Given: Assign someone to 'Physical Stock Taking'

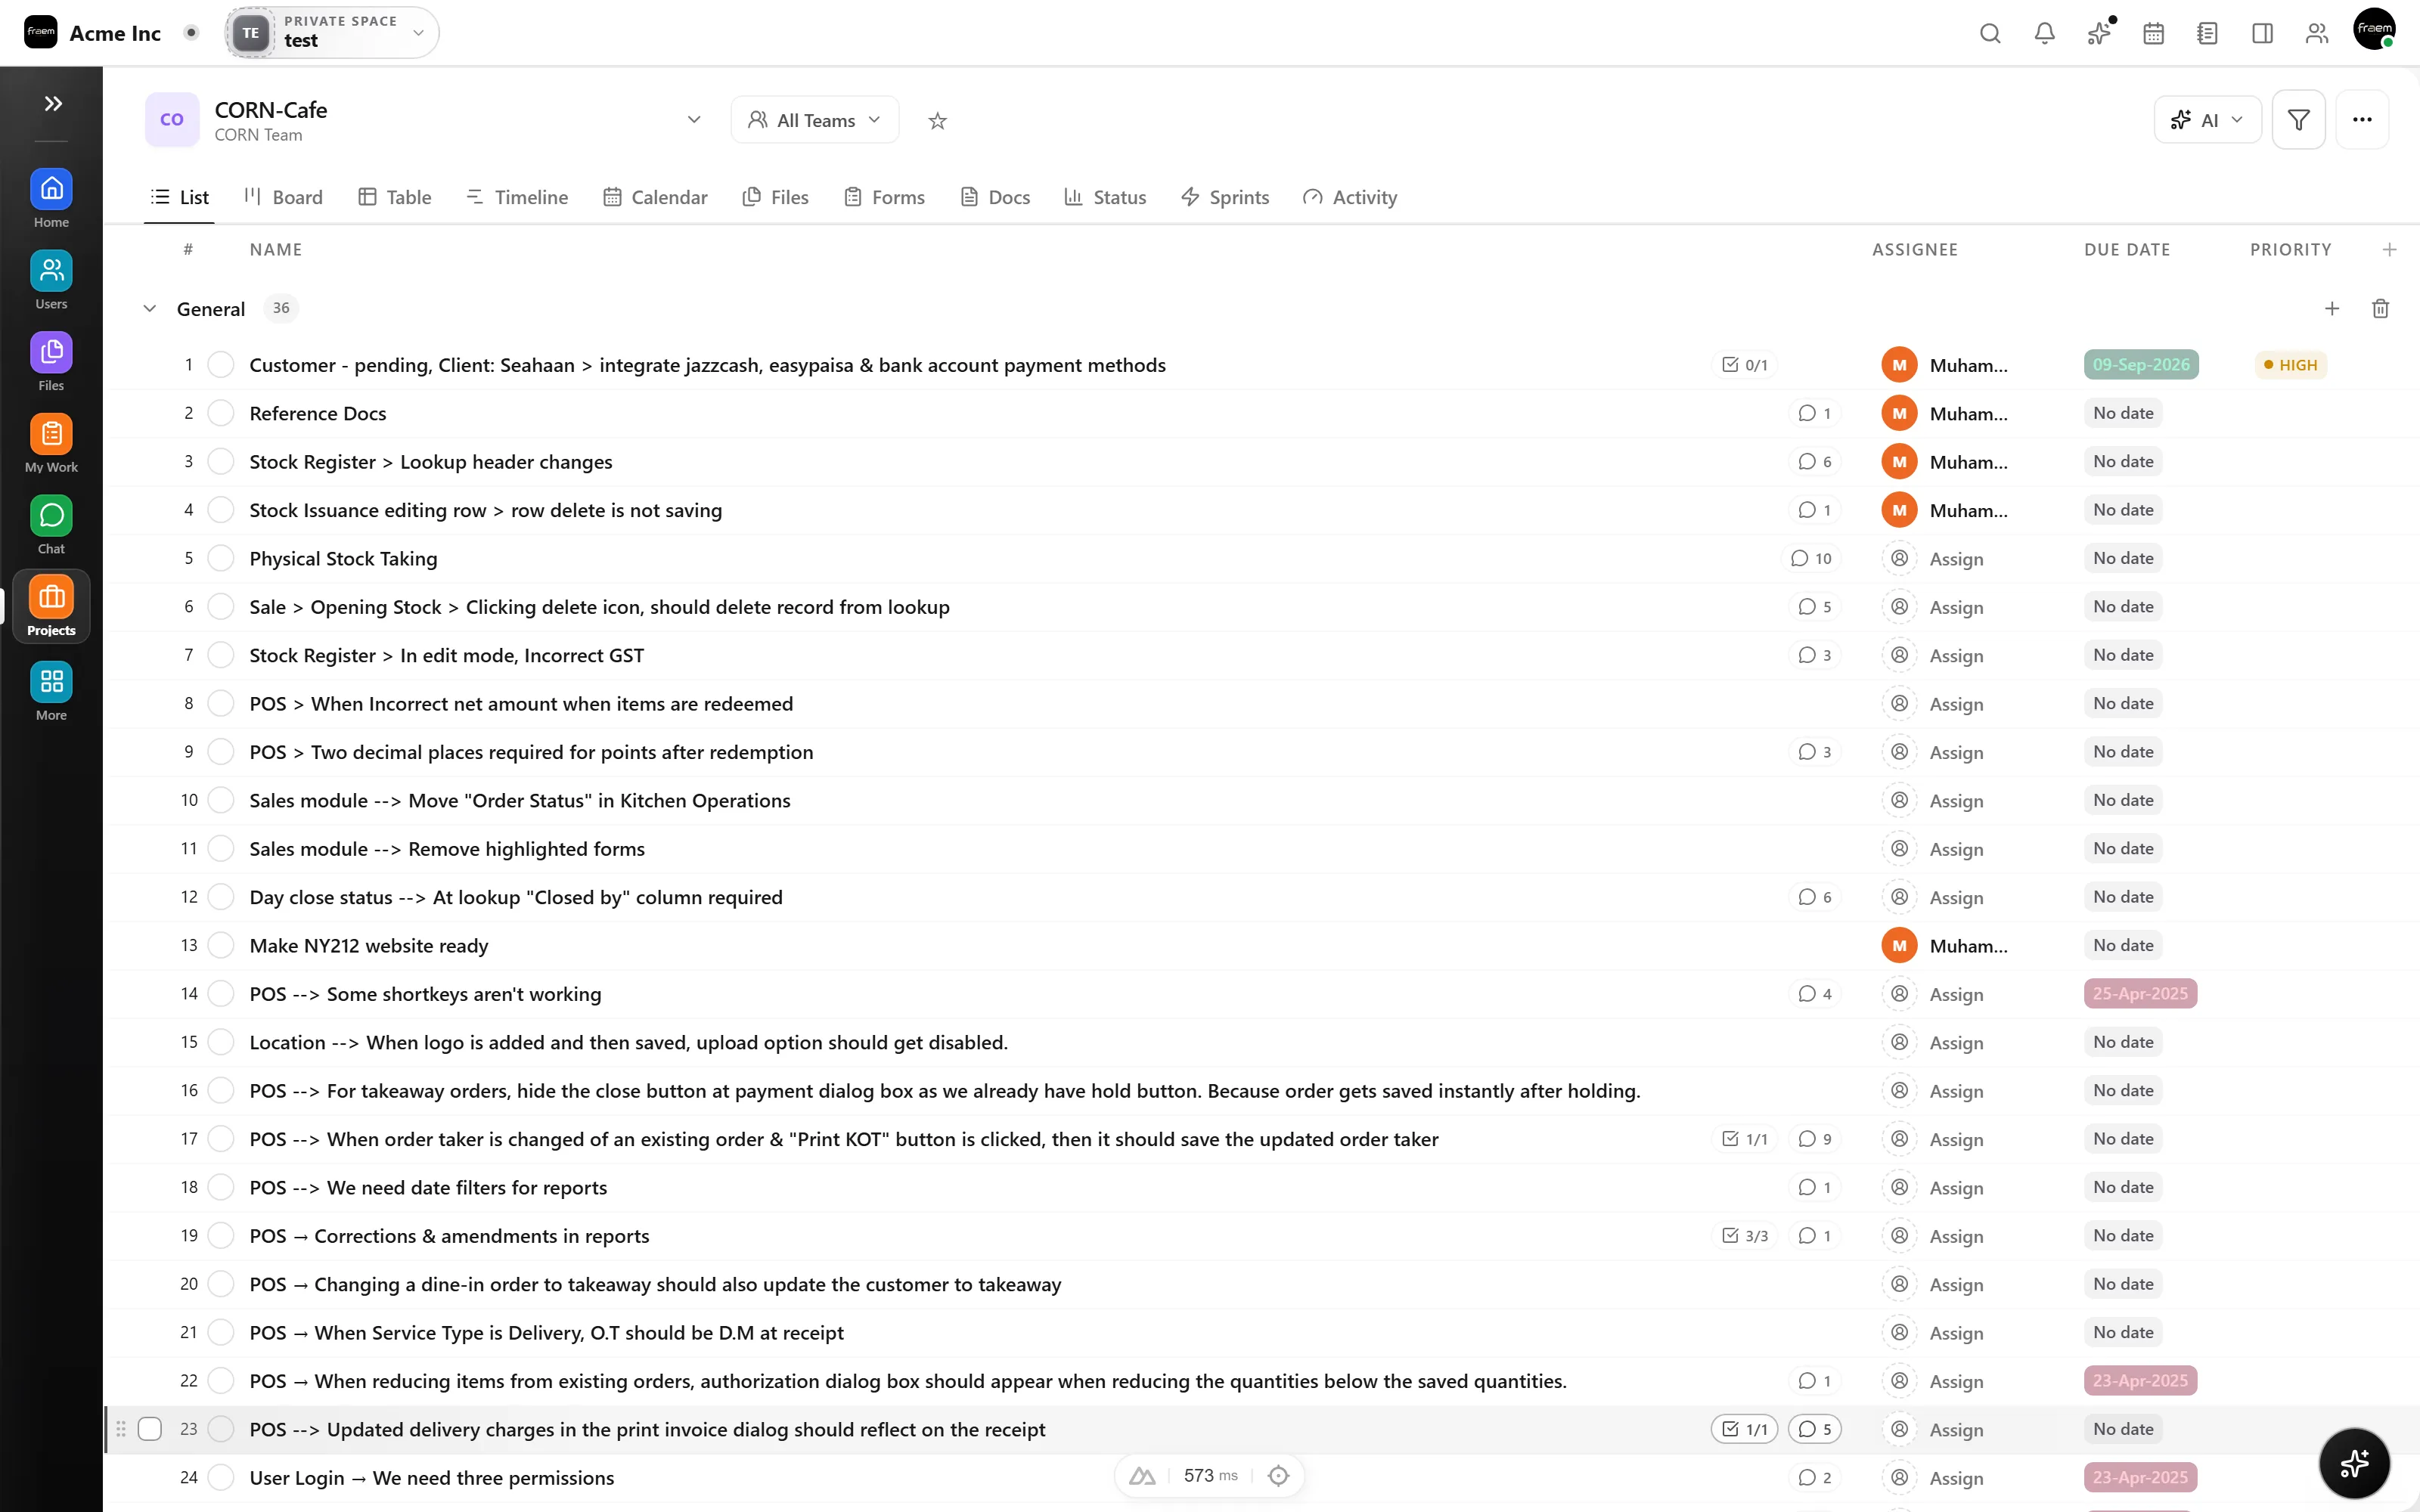Looking at the screenshot, I should [x=1934, y=558].
